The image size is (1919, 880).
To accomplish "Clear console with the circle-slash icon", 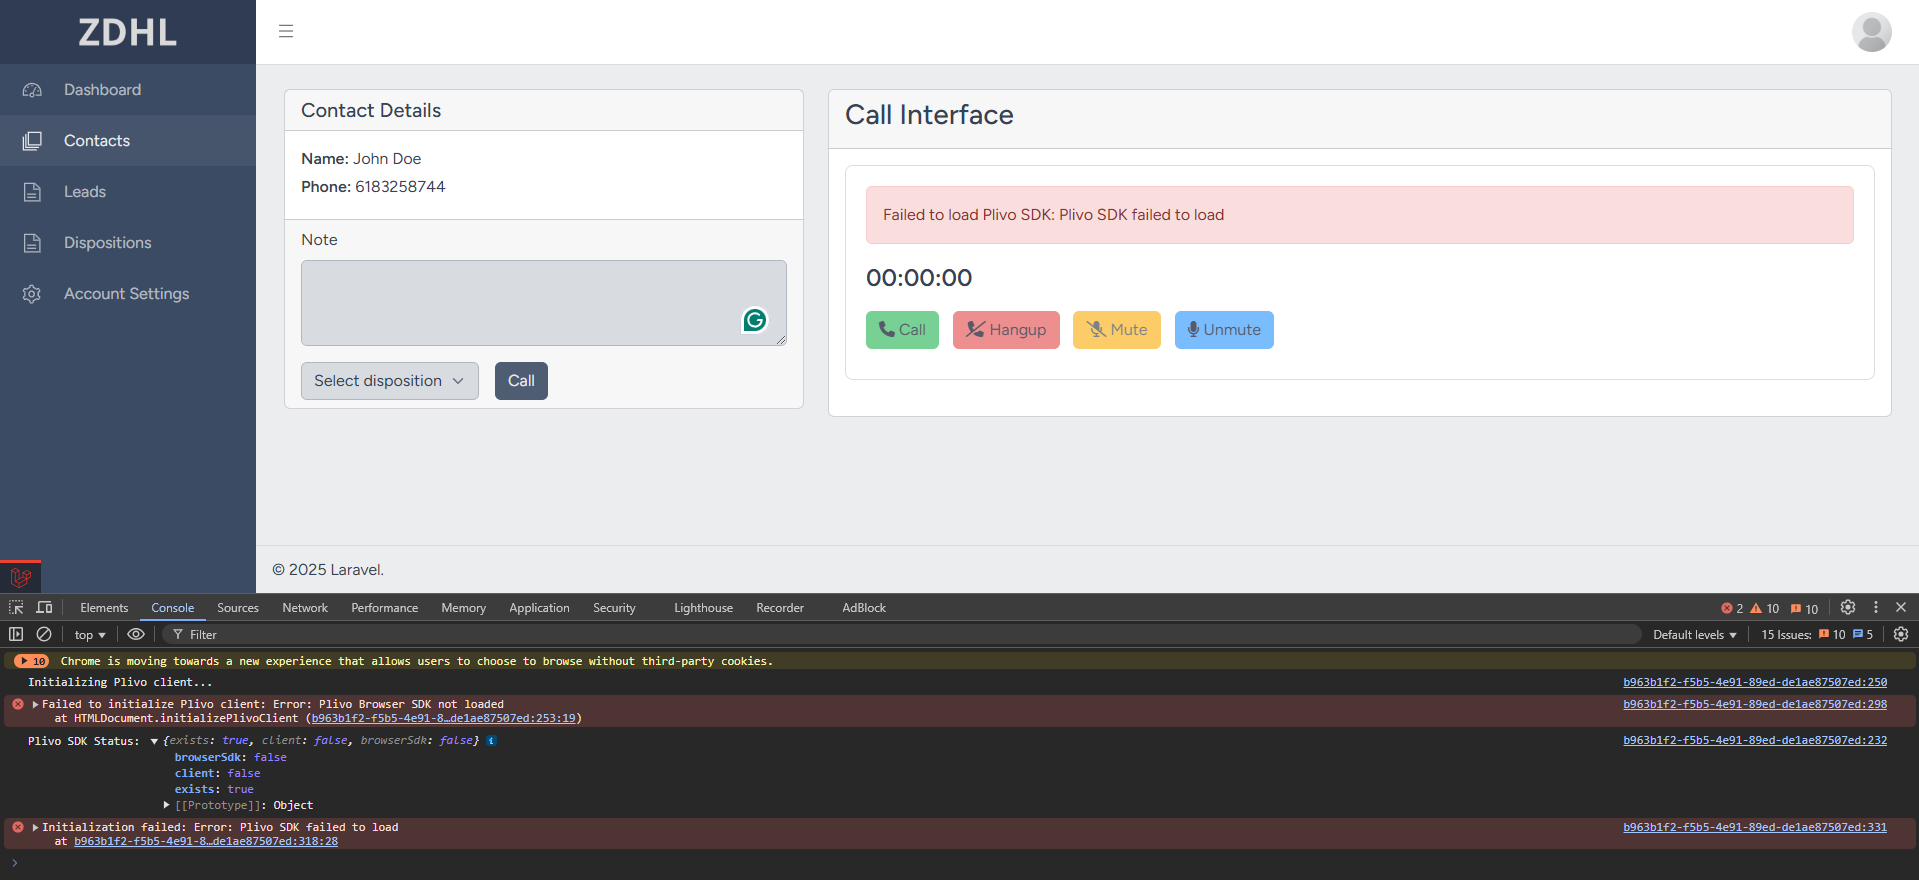I will [x=44, y=634].
